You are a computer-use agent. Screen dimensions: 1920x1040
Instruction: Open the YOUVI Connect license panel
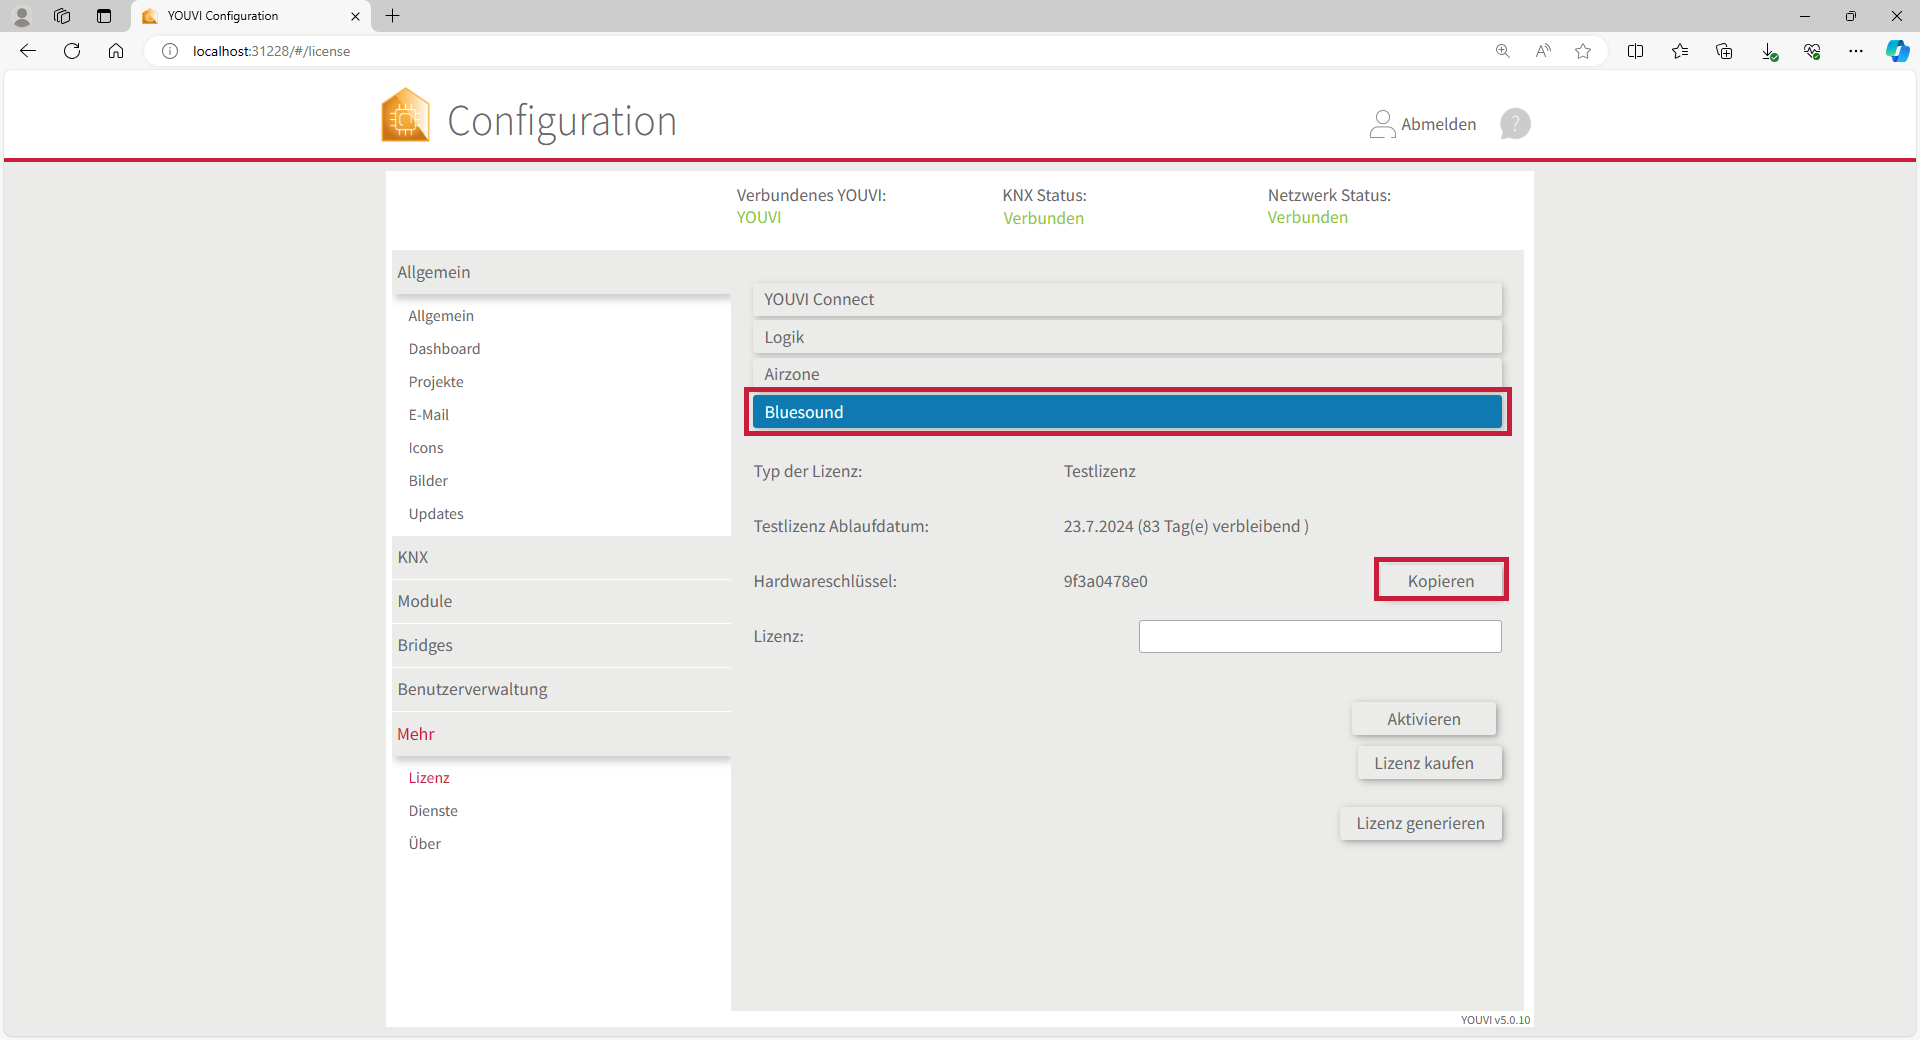tap(1126, 299)
